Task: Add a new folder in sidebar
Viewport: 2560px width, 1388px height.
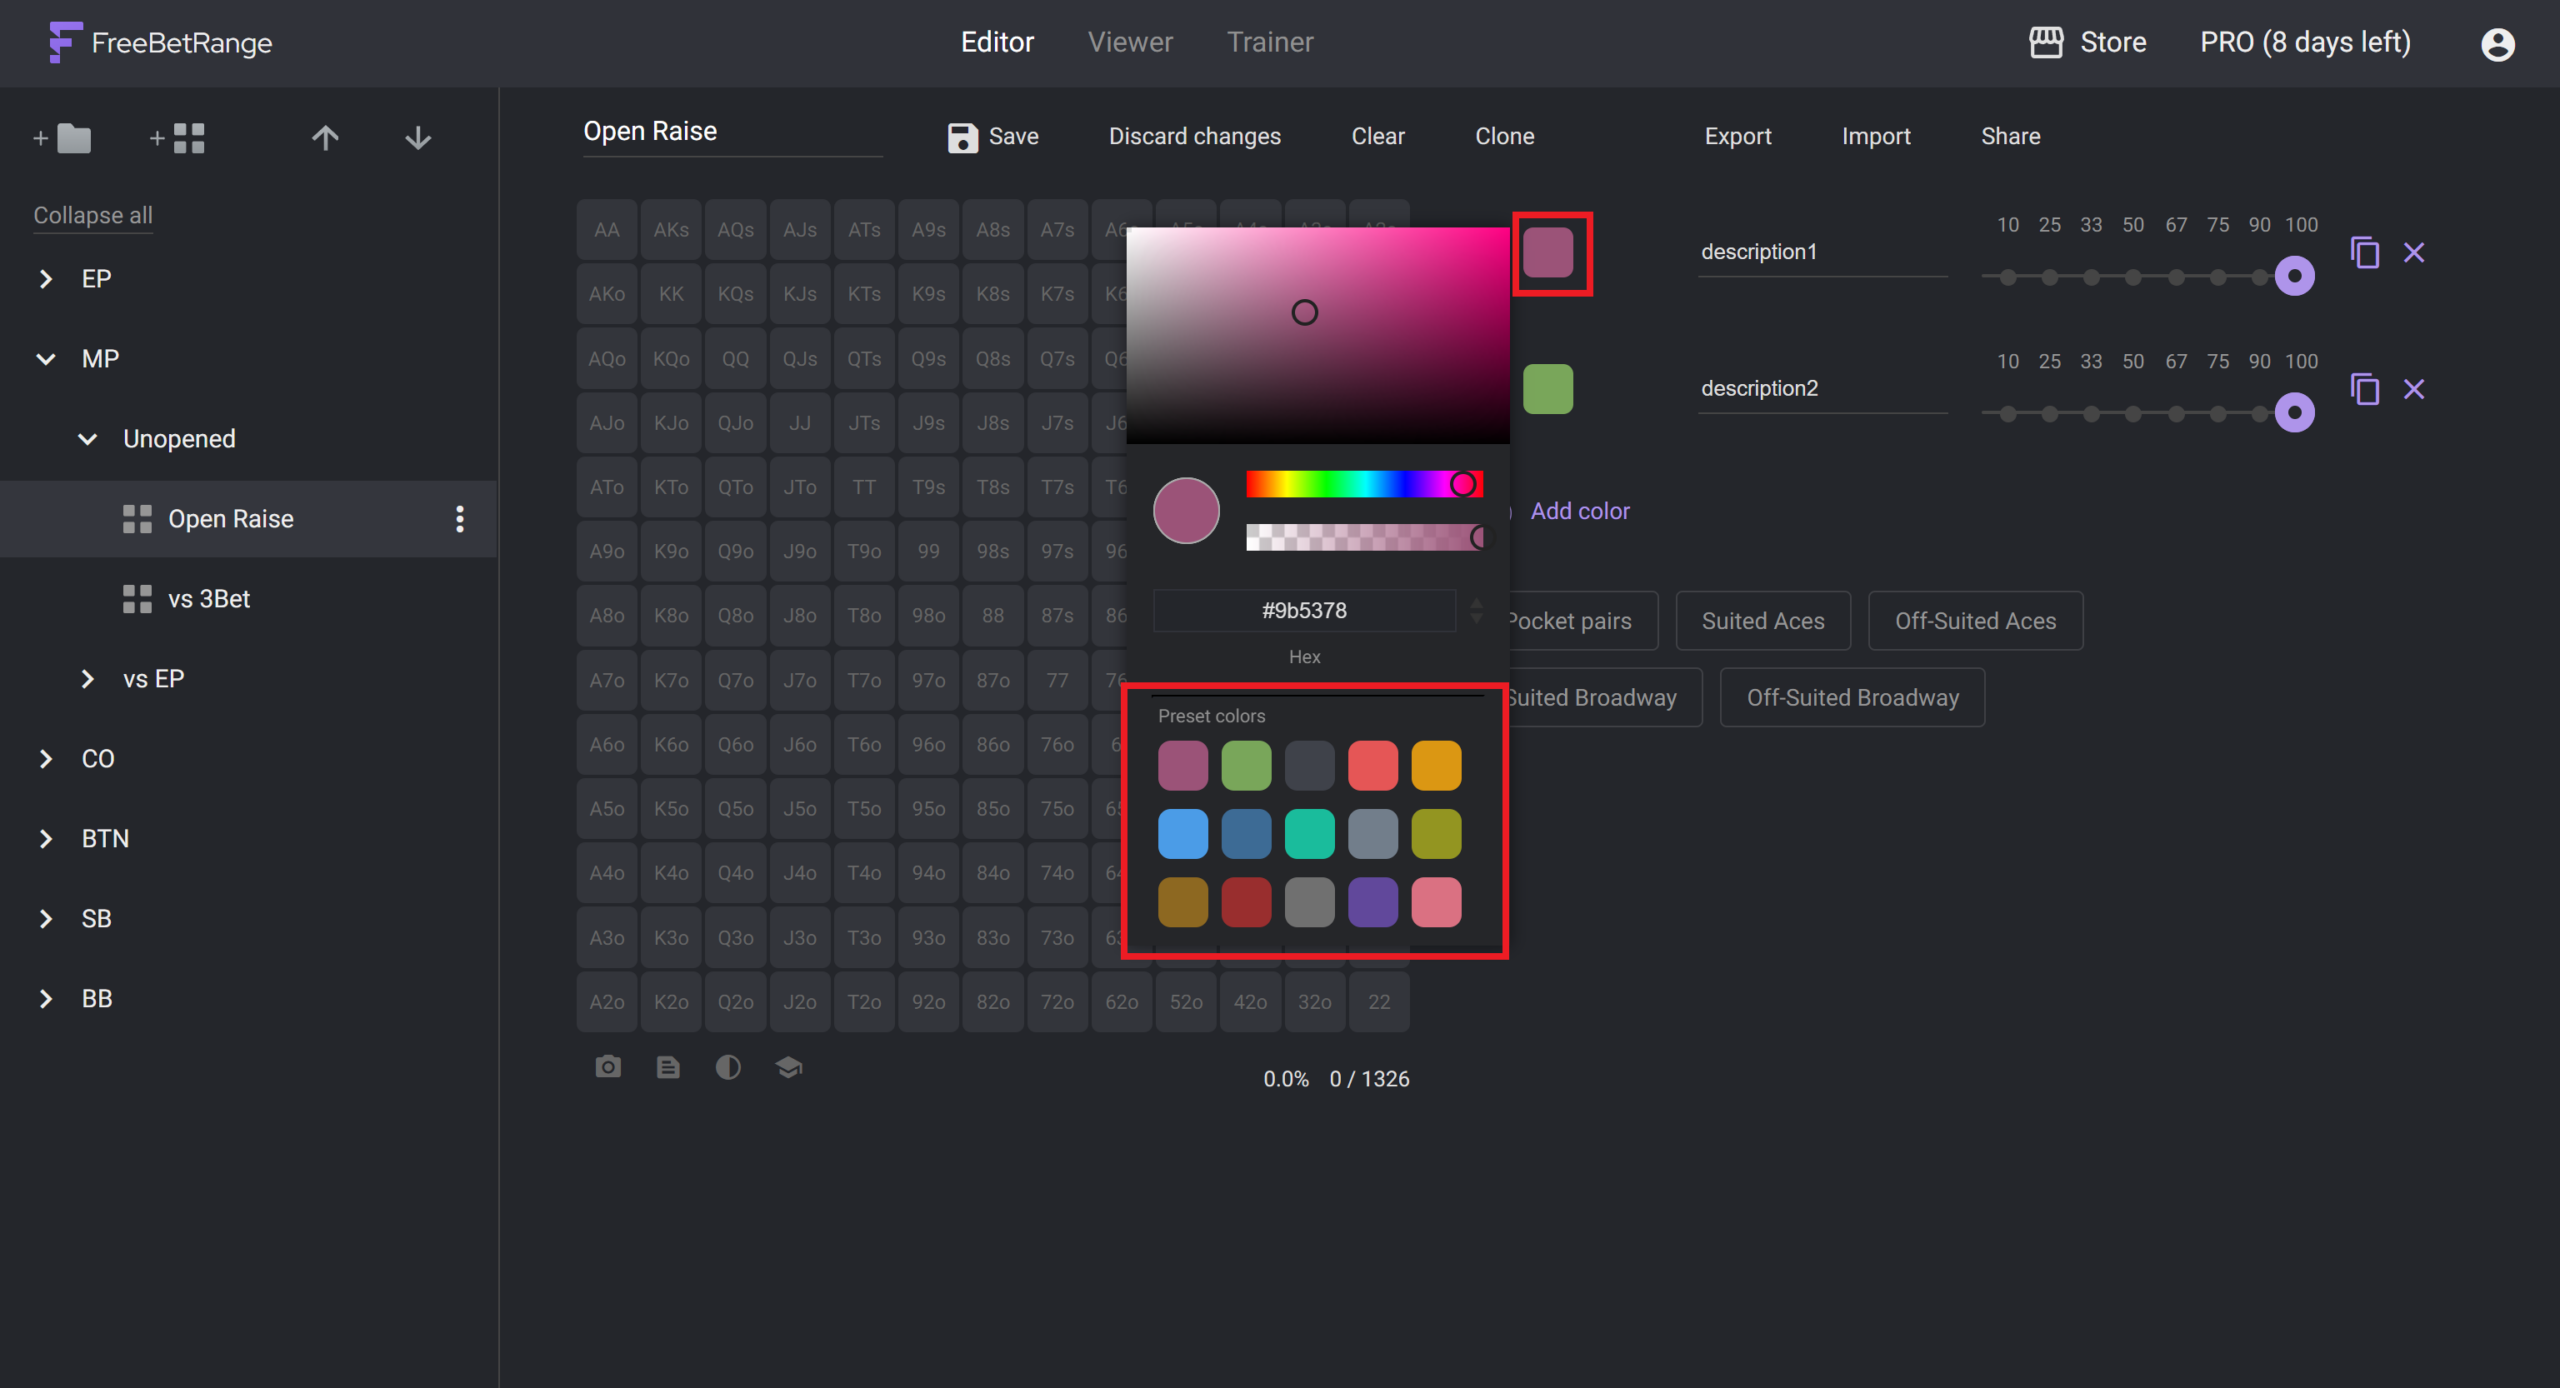Action: (x=62, y=138)
